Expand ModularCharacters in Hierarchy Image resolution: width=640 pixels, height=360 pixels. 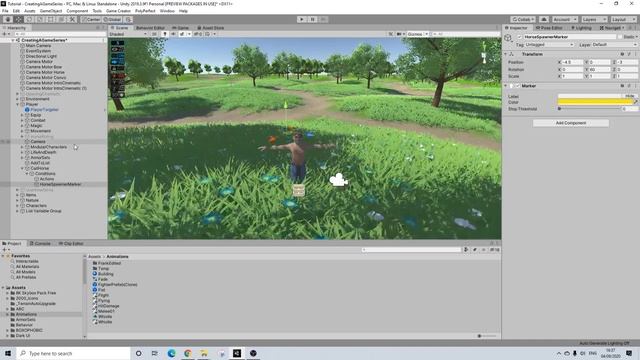pyautogui.click(x=22, y=147)
